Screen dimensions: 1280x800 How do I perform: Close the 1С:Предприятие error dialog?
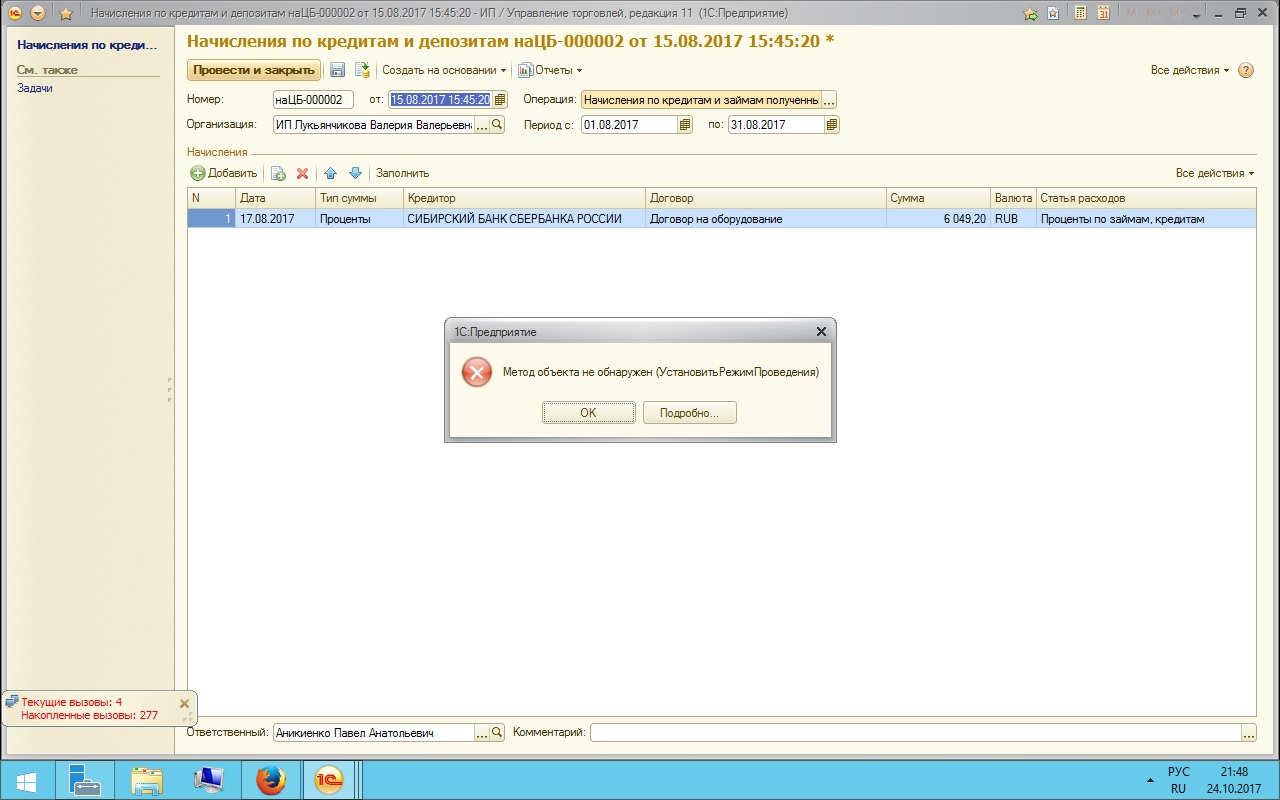tap(821, 332)
